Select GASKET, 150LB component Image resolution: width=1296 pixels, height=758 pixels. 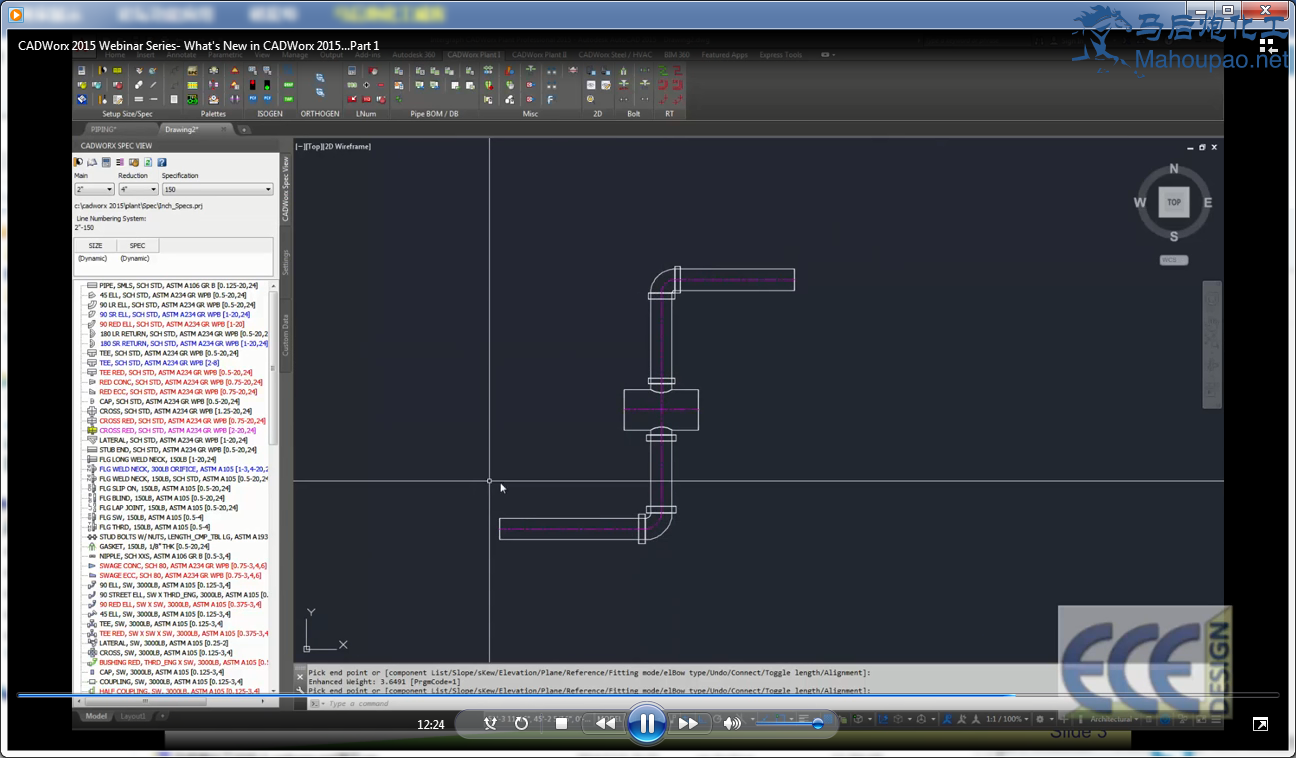[x=161, y=546]
